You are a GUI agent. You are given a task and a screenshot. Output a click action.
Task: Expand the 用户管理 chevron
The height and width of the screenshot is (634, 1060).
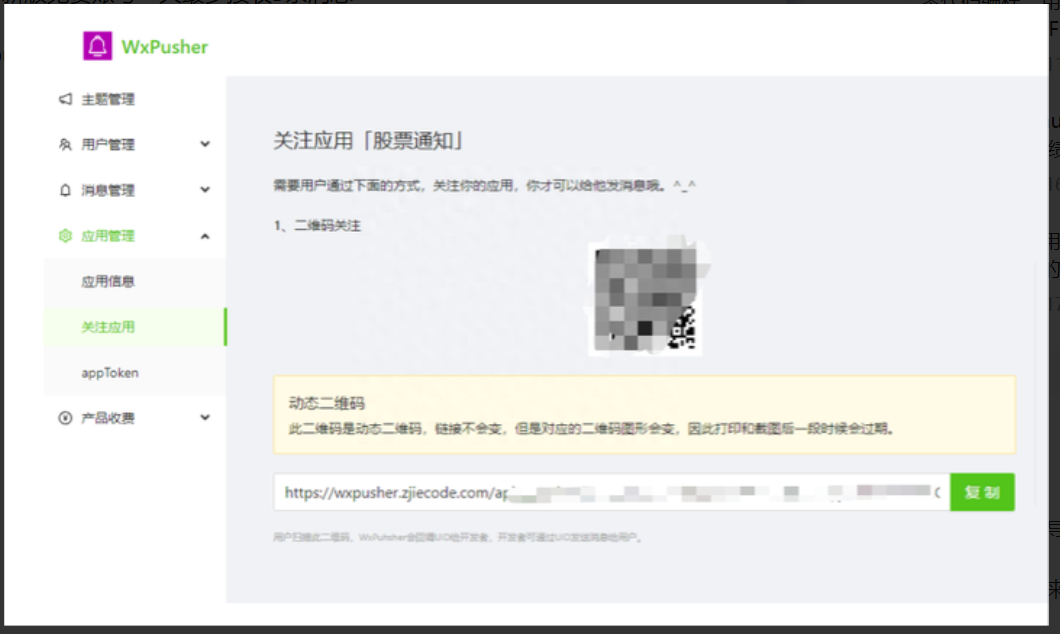coord(205,144)
